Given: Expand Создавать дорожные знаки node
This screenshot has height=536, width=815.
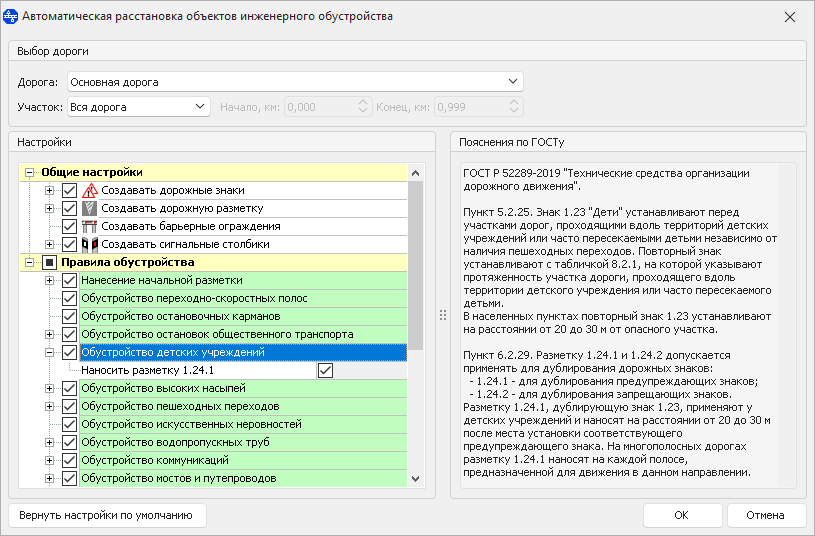Looking at the screenshot, I should point(49,191).
